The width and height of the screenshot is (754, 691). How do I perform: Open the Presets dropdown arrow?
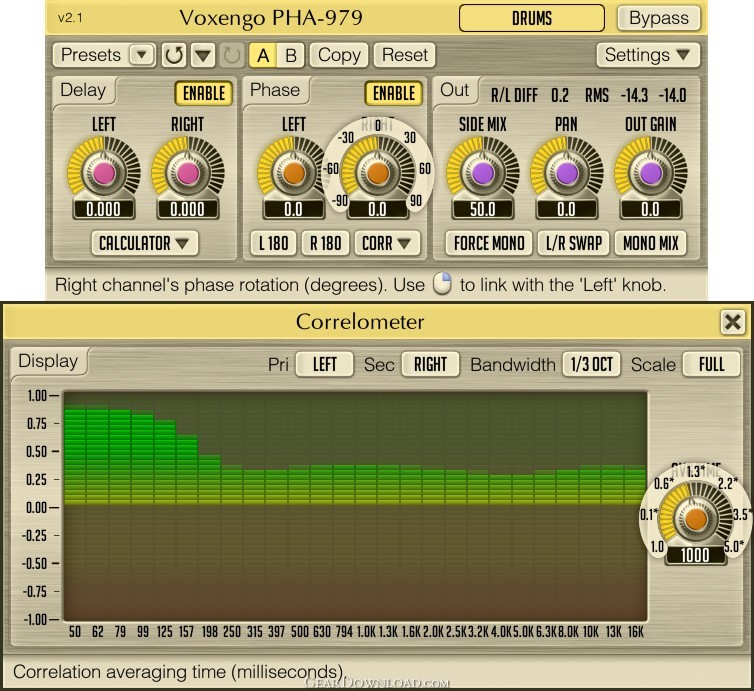[141, 55]
